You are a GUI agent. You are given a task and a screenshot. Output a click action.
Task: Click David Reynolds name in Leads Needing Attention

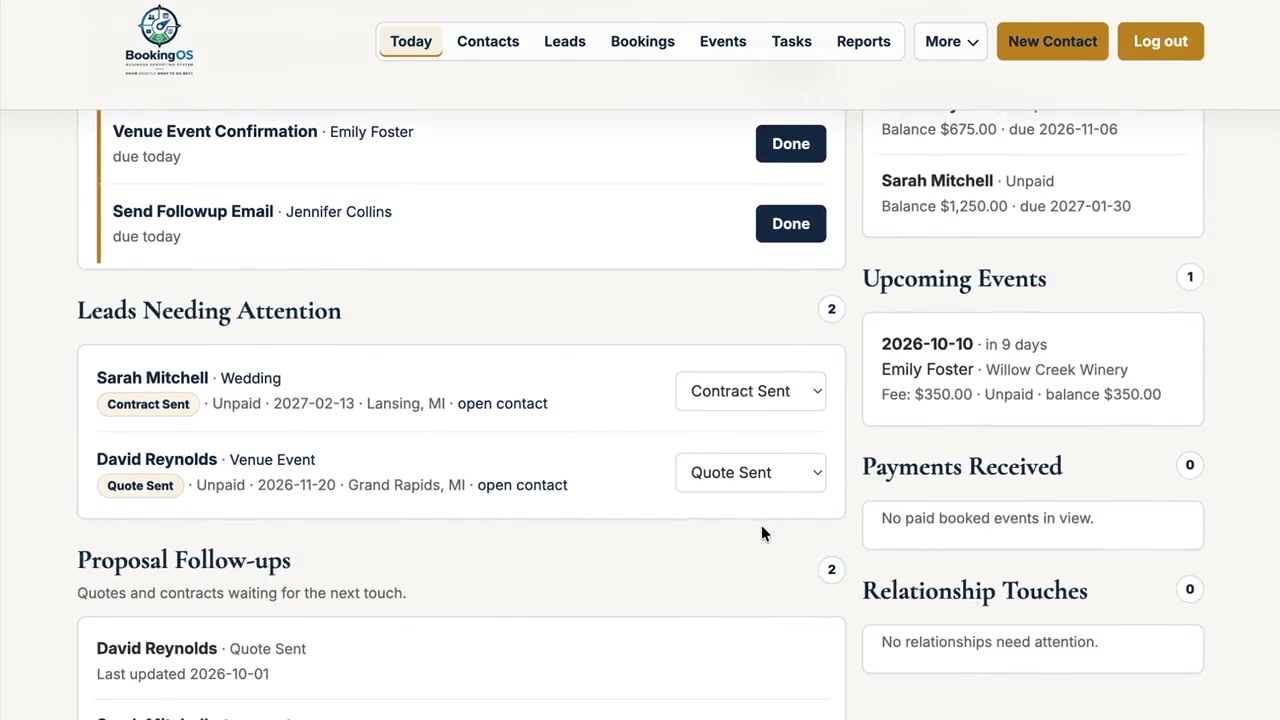pos(157,459)
